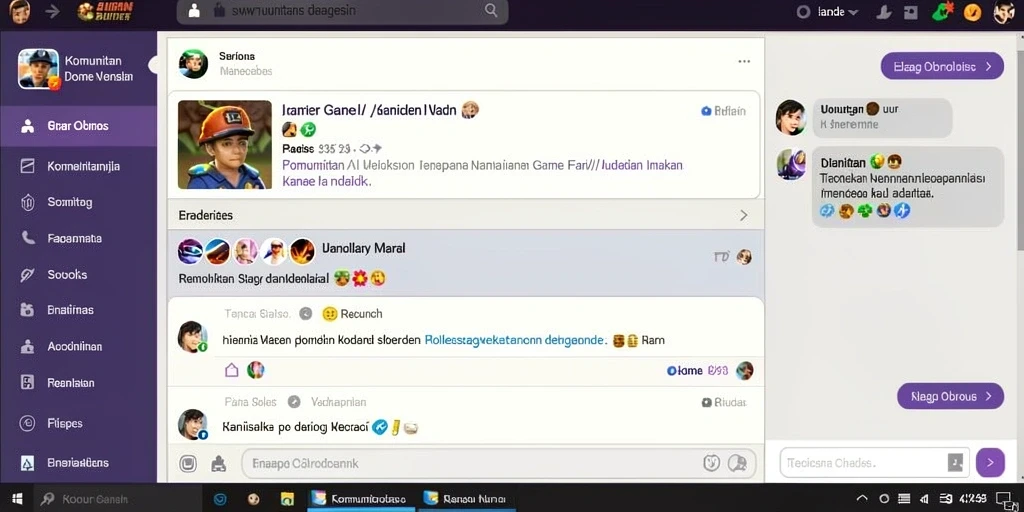Image resolution: width=1024 pixels, height=512 pixels.
Task: Focus the Enaapo Cälrodoannk message field
Action: pyautogui.click(x=499, y=464)
